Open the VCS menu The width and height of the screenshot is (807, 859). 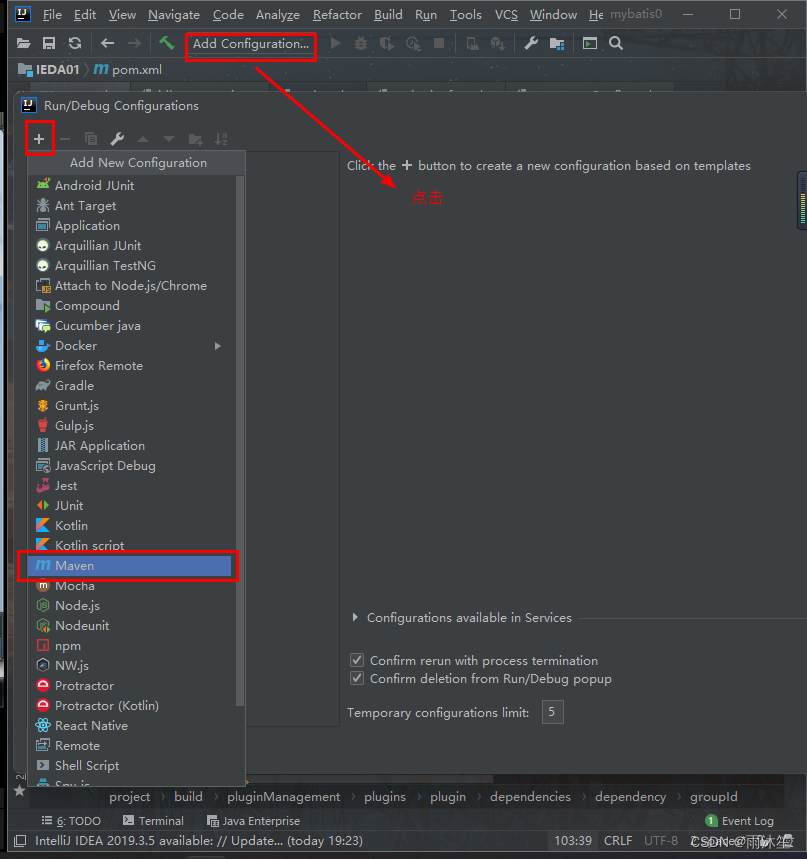coord(506,15)
